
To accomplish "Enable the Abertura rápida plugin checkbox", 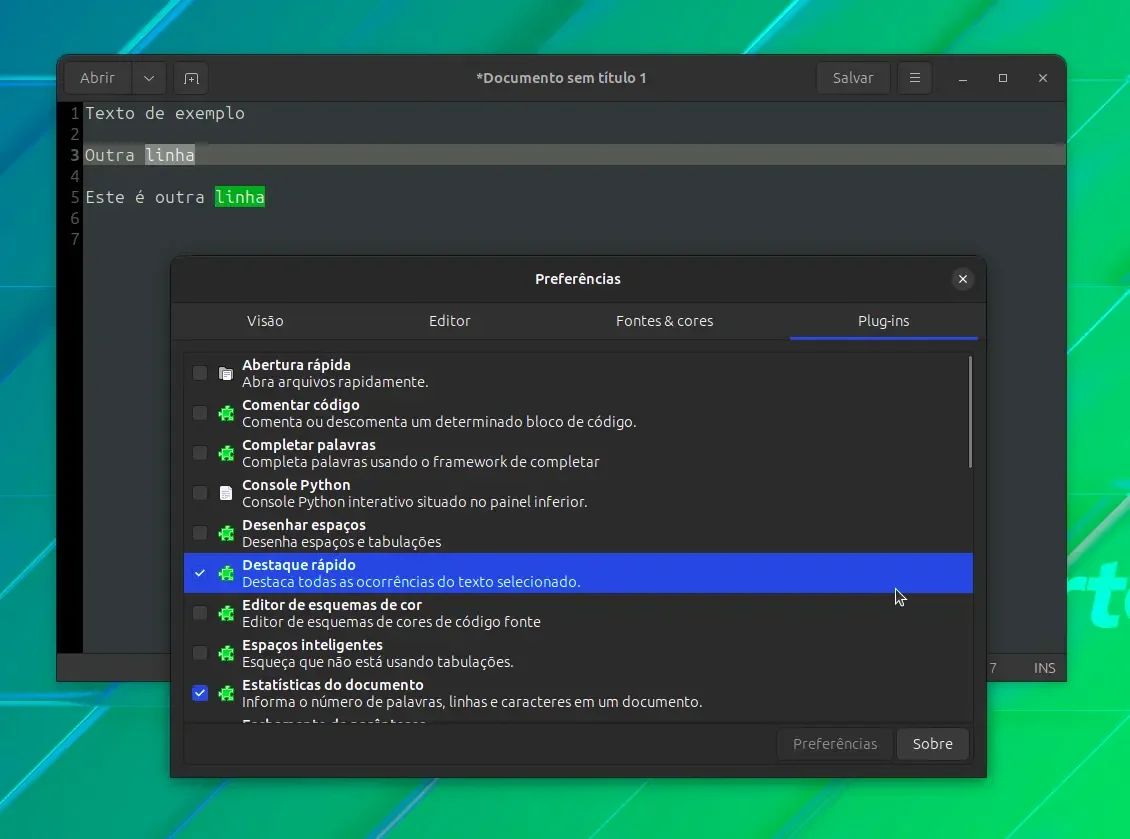I will point(200,373).
